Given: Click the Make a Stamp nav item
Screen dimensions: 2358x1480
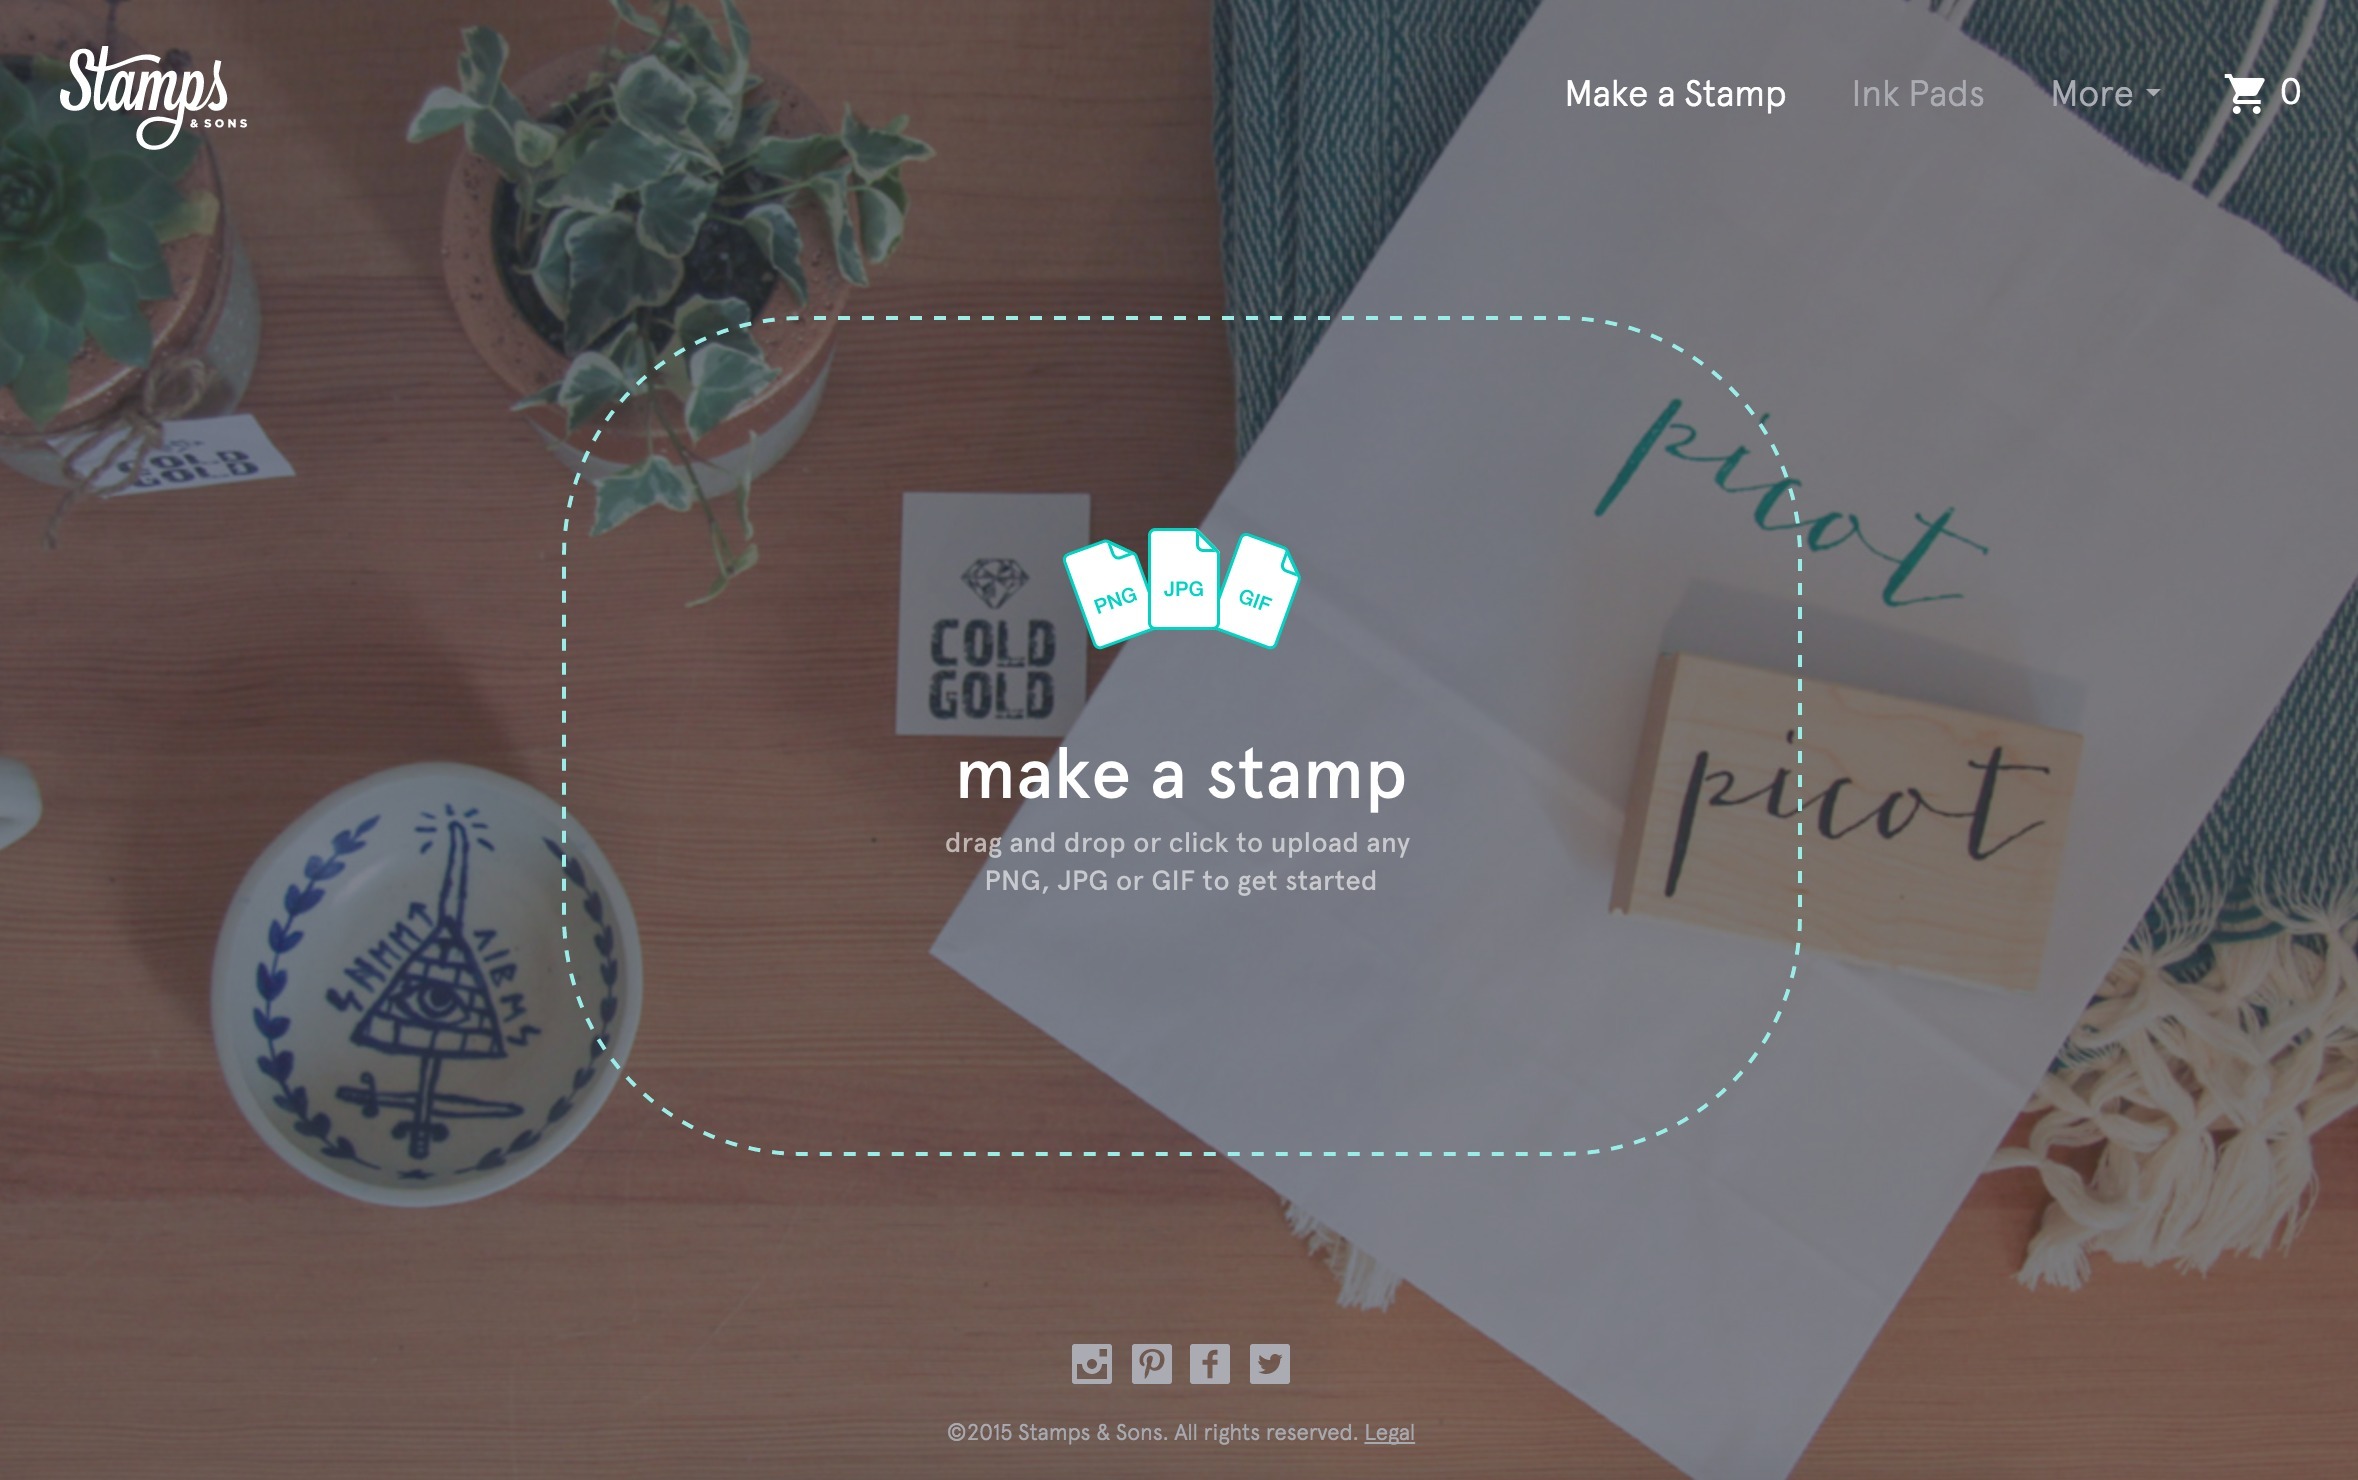Looking at the screenshot, I should tap(1676, 92).
